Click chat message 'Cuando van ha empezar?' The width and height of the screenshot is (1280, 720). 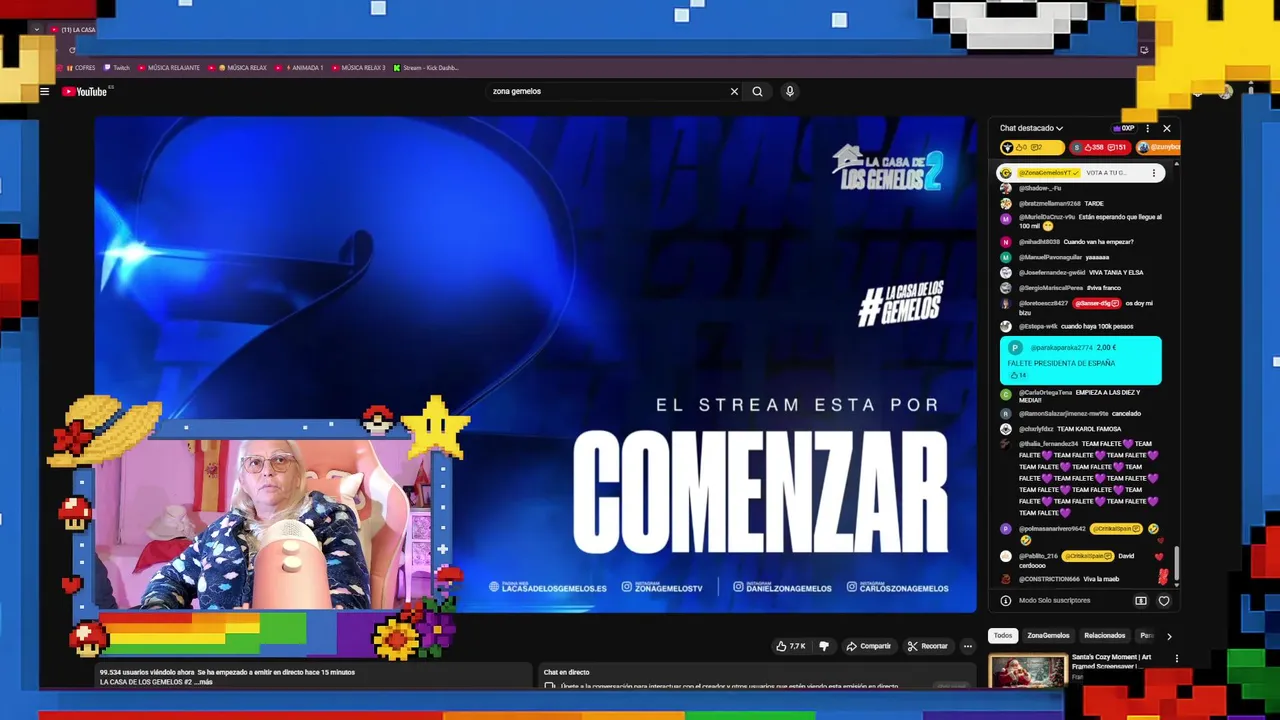point(1098,242)
